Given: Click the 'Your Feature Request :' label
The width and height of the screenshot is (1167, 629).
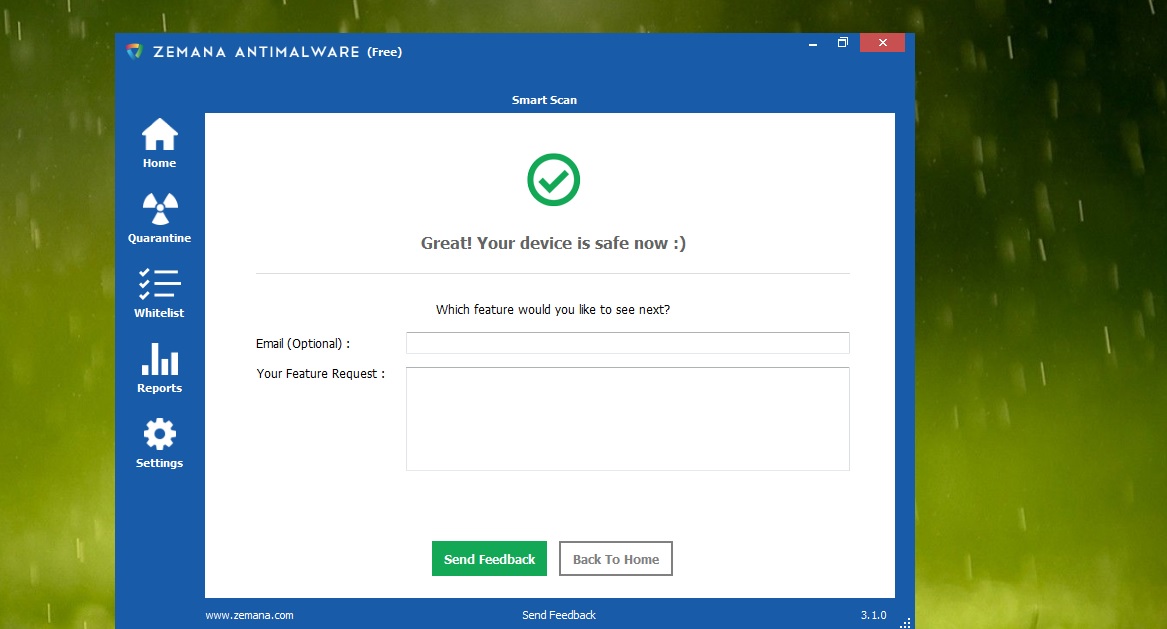Looking at the screenshot, I should coord(321,374).
